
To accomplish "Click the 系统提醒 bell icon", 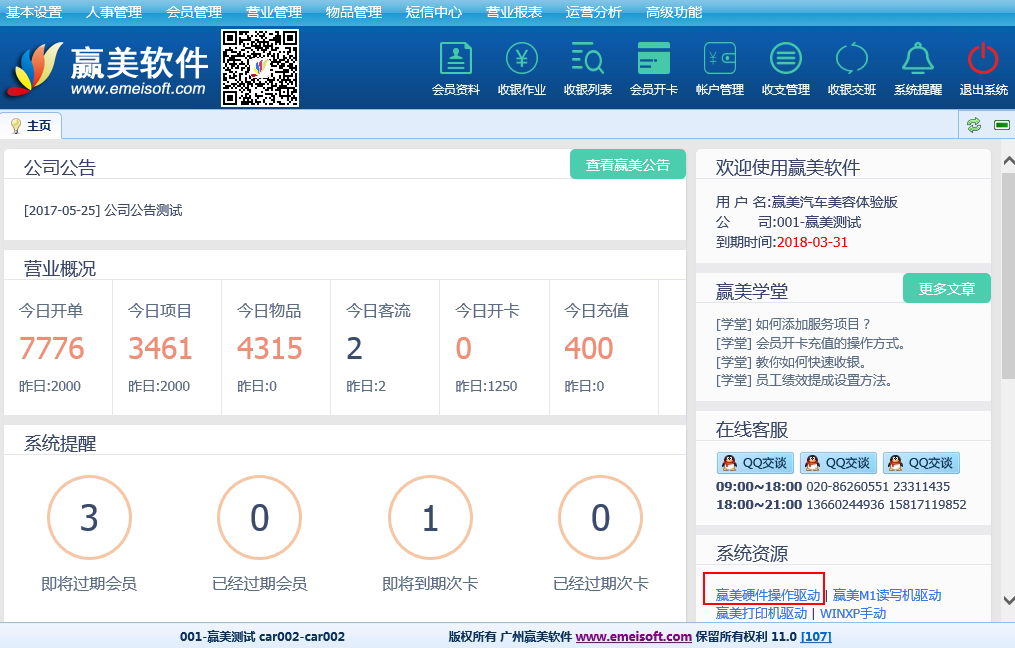I will (918, 60).
